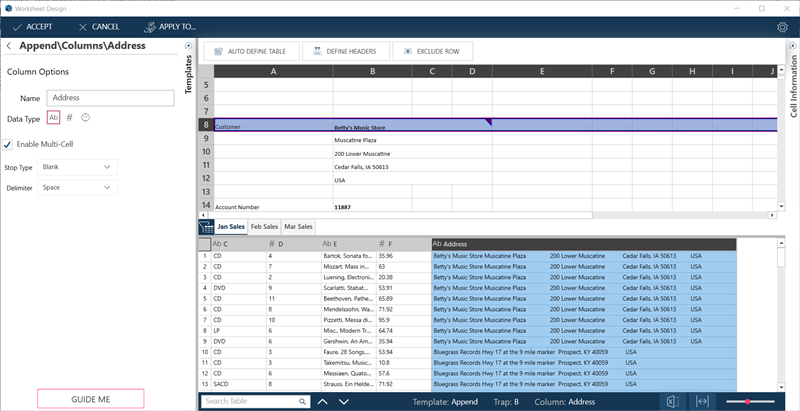Adjust the zoom slider in the status bar
The width and height of the screenshot is (800, 411).
pyautogui.click(x=747, y=401)
